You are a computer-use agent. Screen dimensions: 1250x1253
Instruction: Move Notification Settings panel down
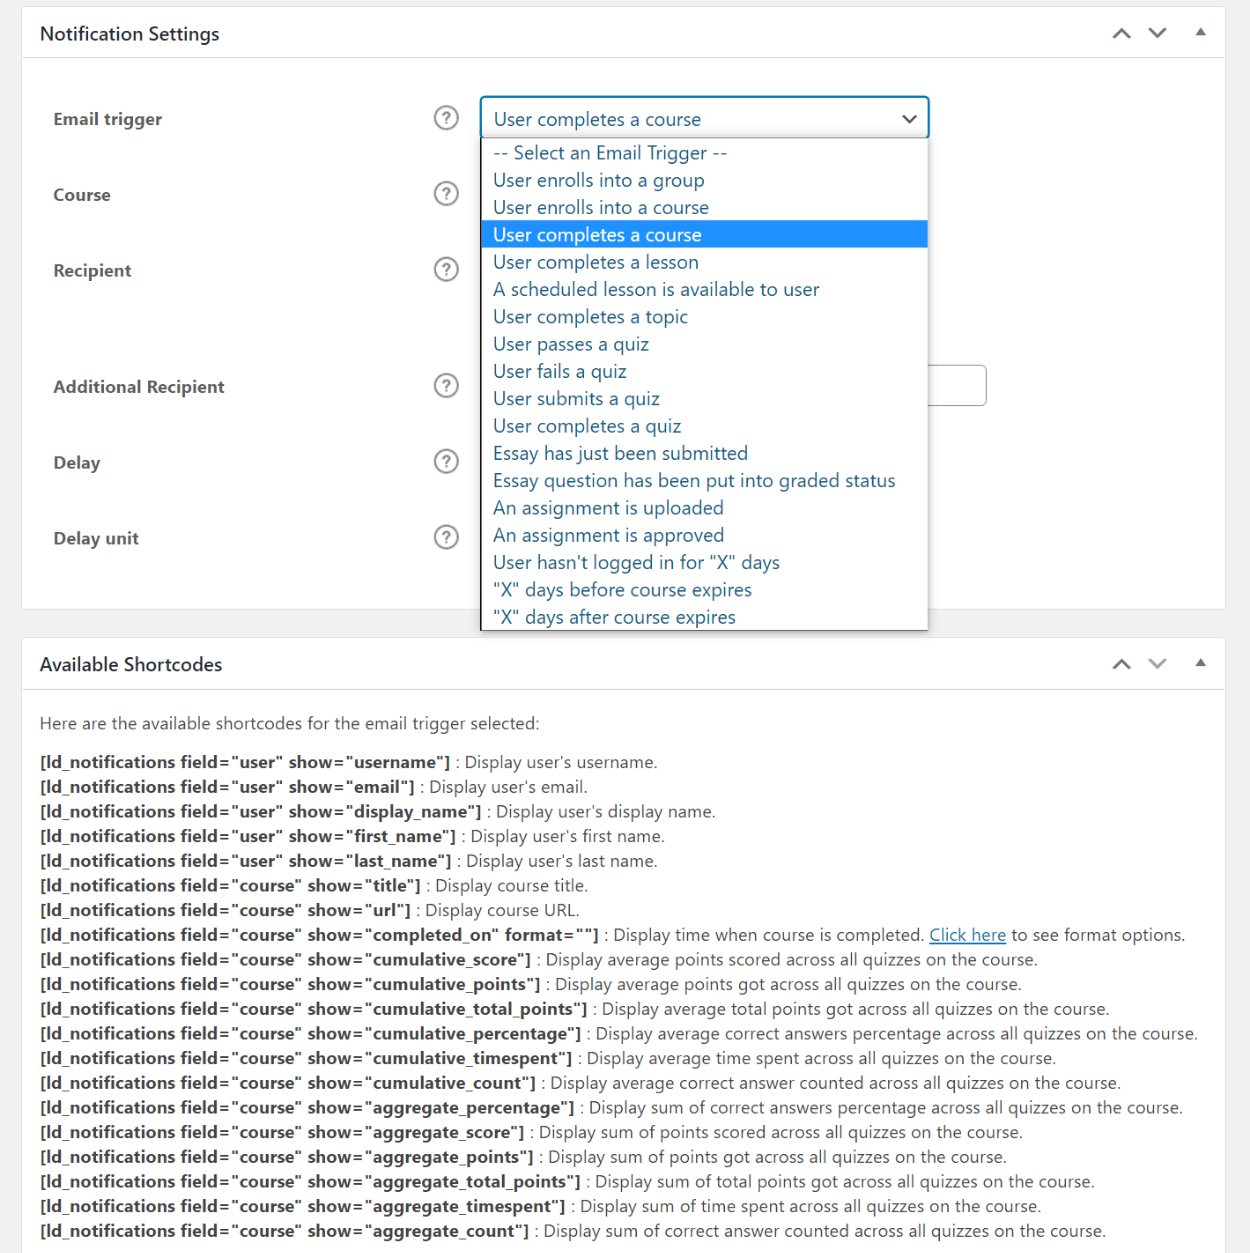click(1158, 33)
